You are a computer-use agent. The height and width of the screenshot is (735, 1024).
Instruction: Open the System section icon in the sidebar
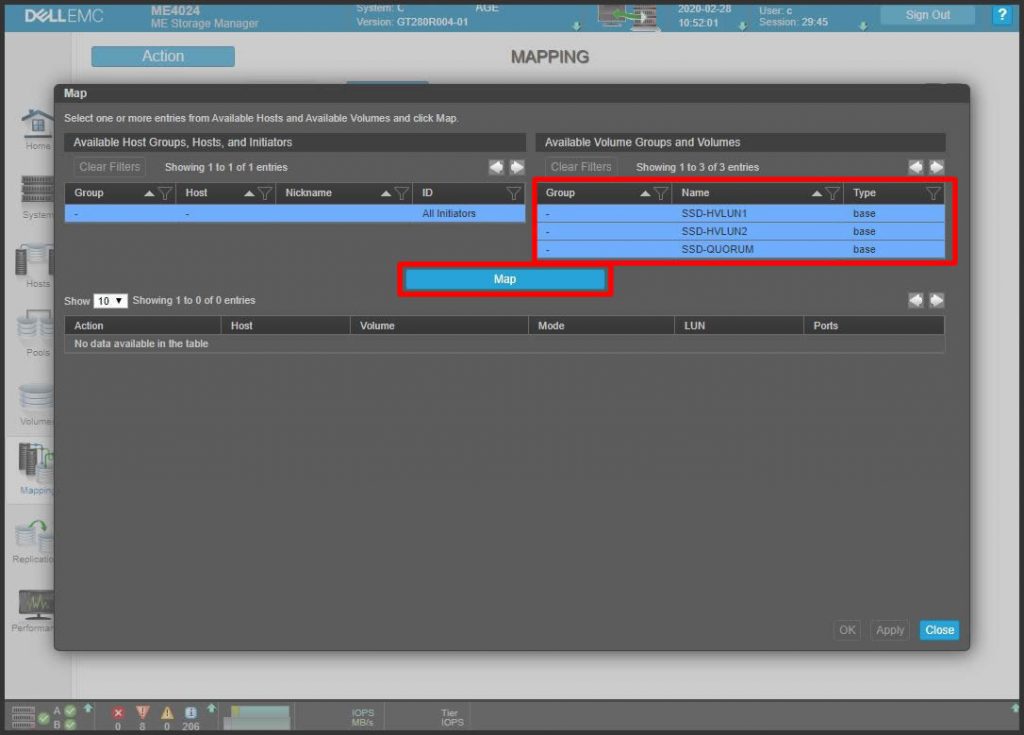[x=37, y=189]
